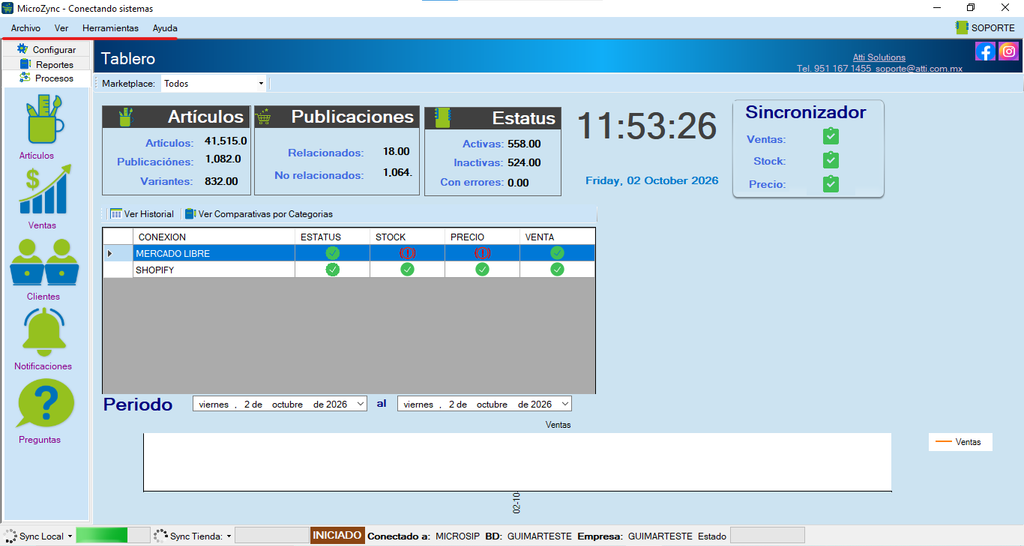Select the Procesos sidebar tab
1024x546 pixels.
[46, 78]
